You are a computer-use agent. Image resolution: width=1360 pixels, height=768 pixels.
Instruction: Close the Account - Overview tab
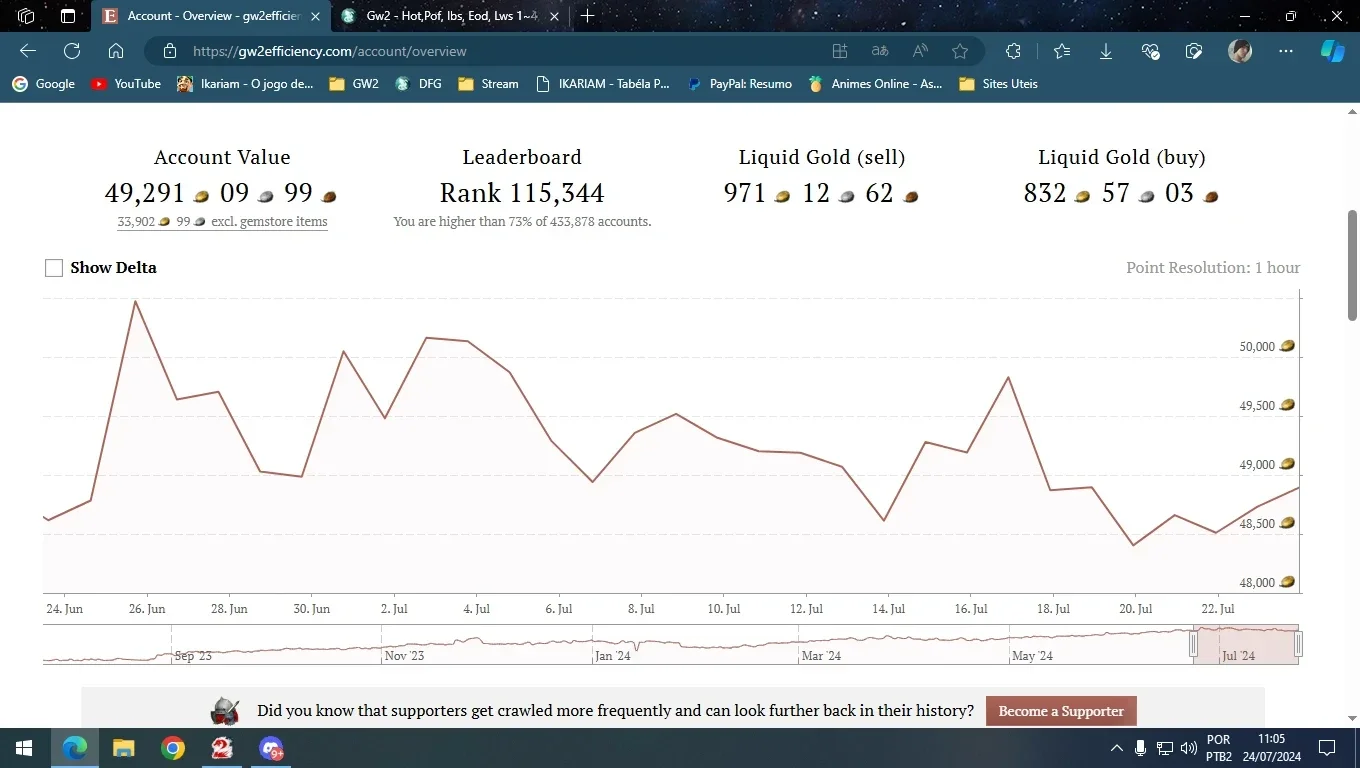[315, 16]
